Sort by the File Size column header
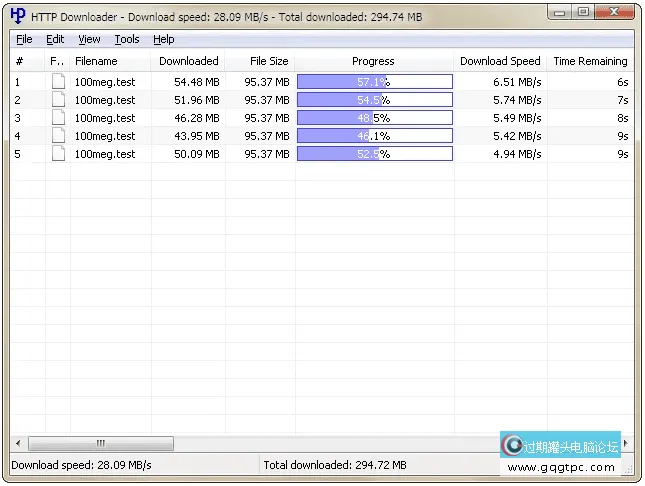The width and height of the screenshot is (645, 486). coord(260,61)
